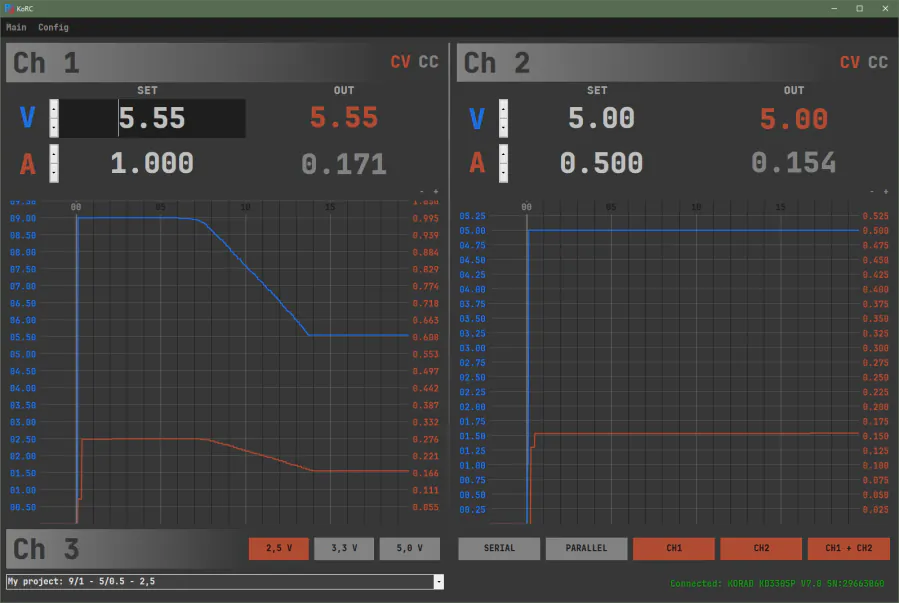Zoom in Ch 1 graph with plus icon
The width and height of the screenshot is (899, 603).
pos(436,191)
